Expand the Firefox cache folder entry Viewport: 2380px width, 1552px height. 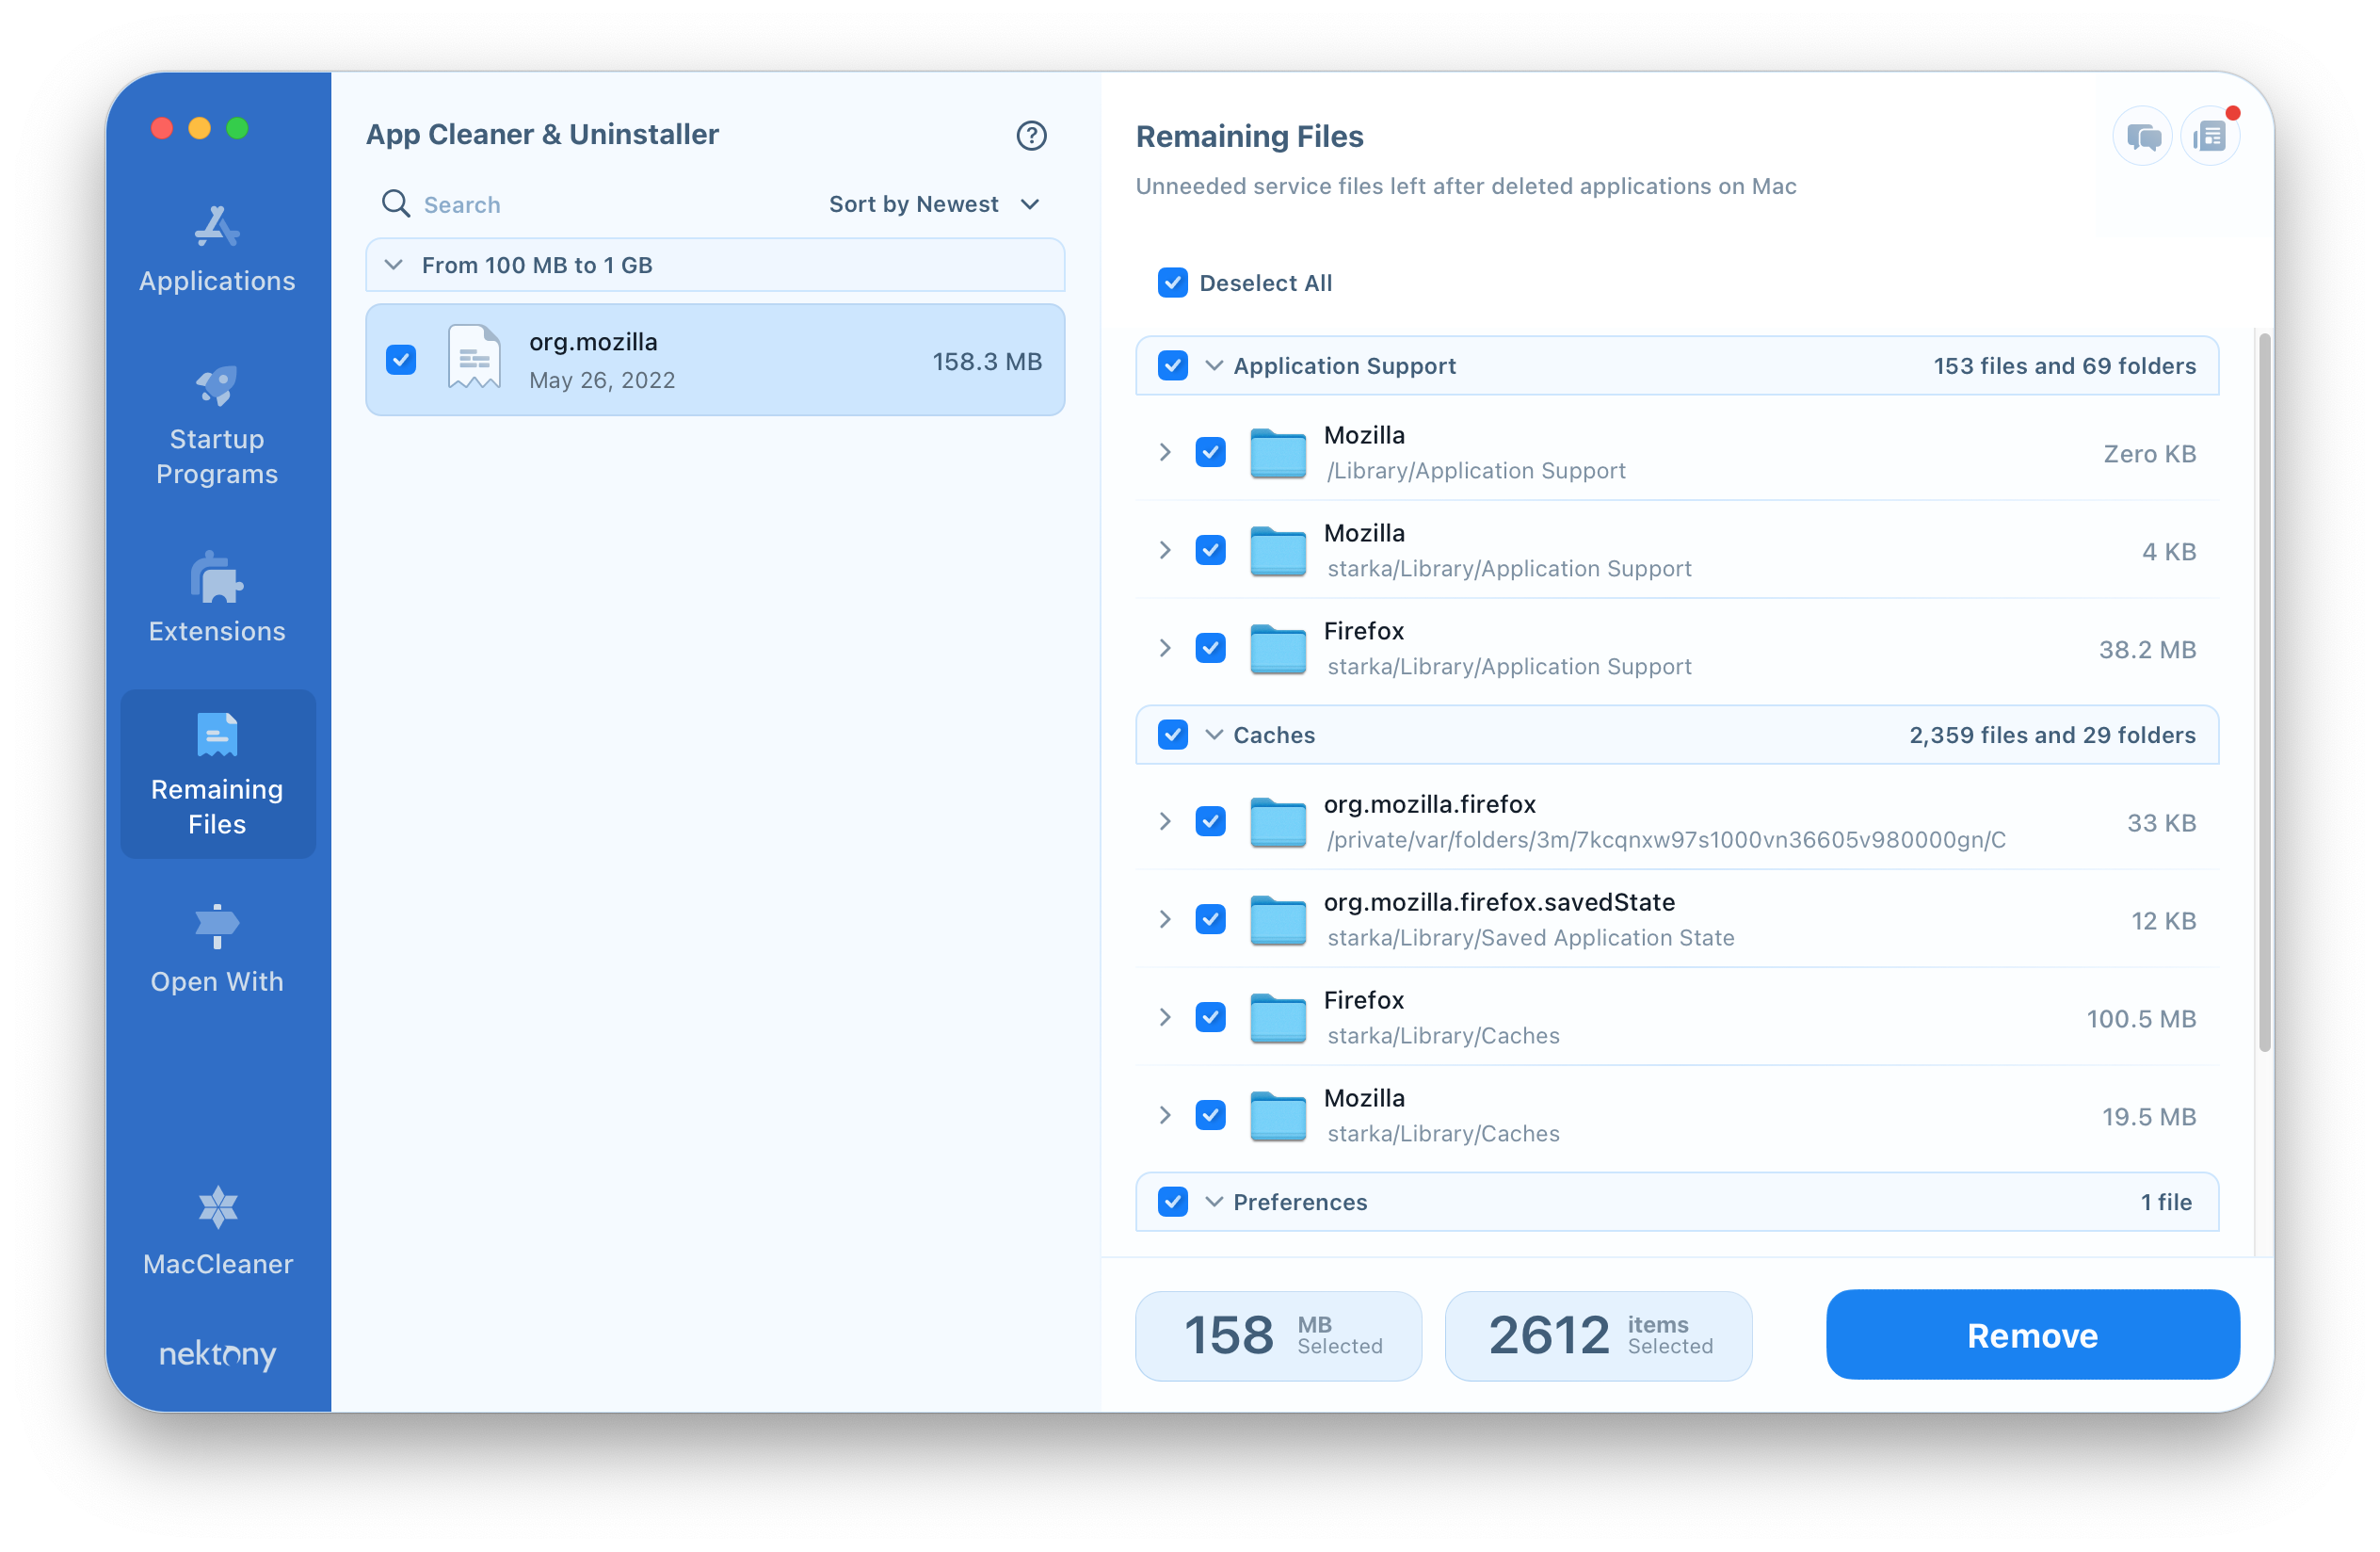coord(1164,1017)
